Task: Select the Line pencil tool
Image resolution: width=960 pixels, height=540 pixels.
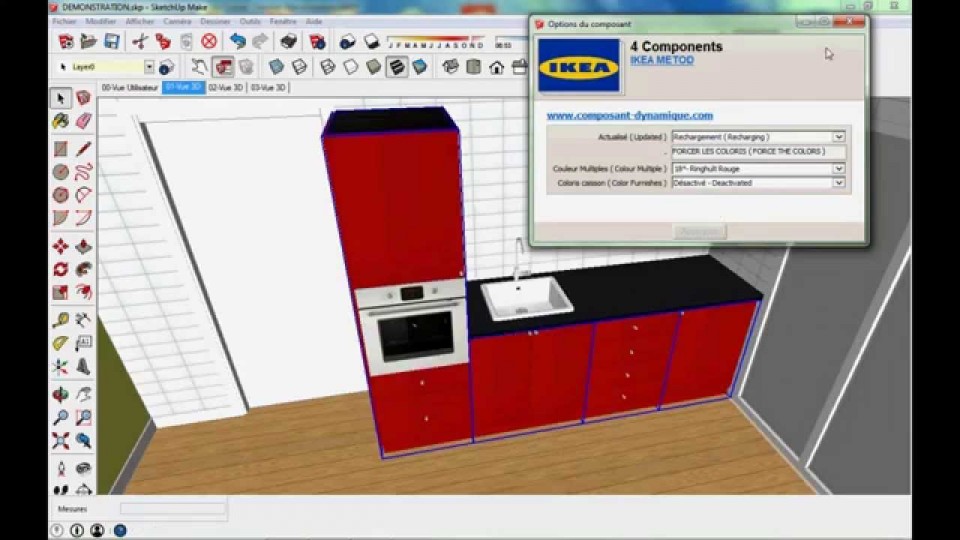Action: 84,149
